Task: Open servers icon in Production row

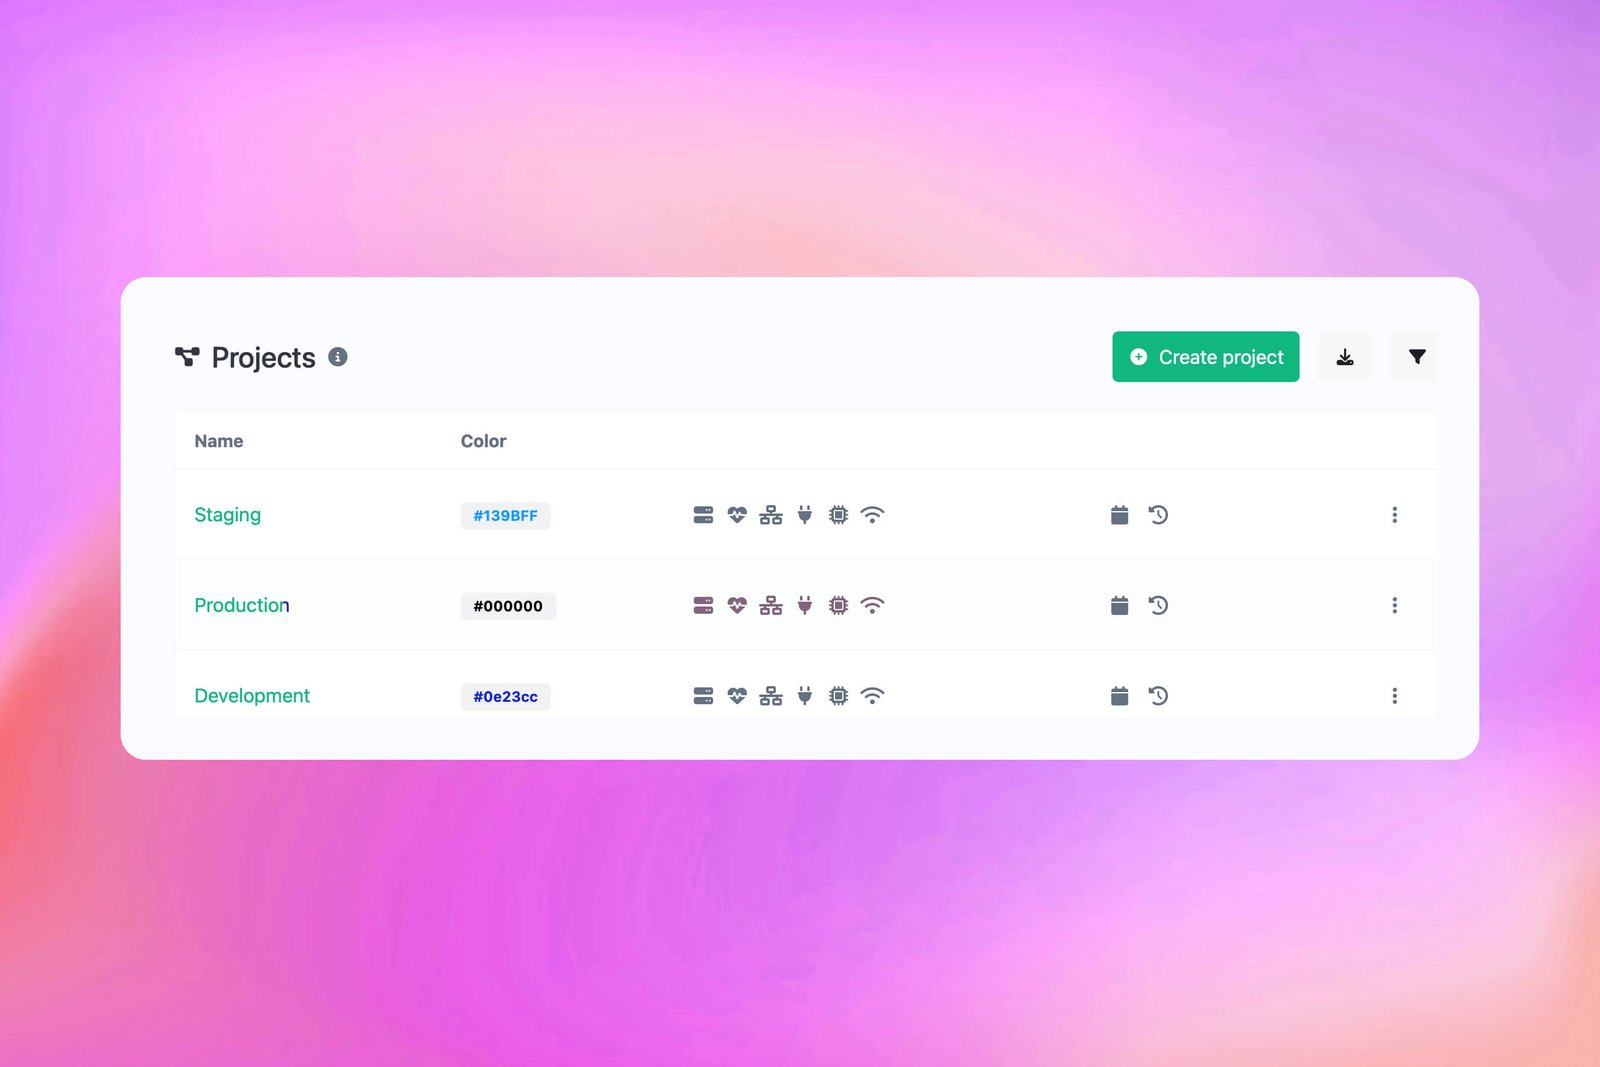Action: point(703,605)
